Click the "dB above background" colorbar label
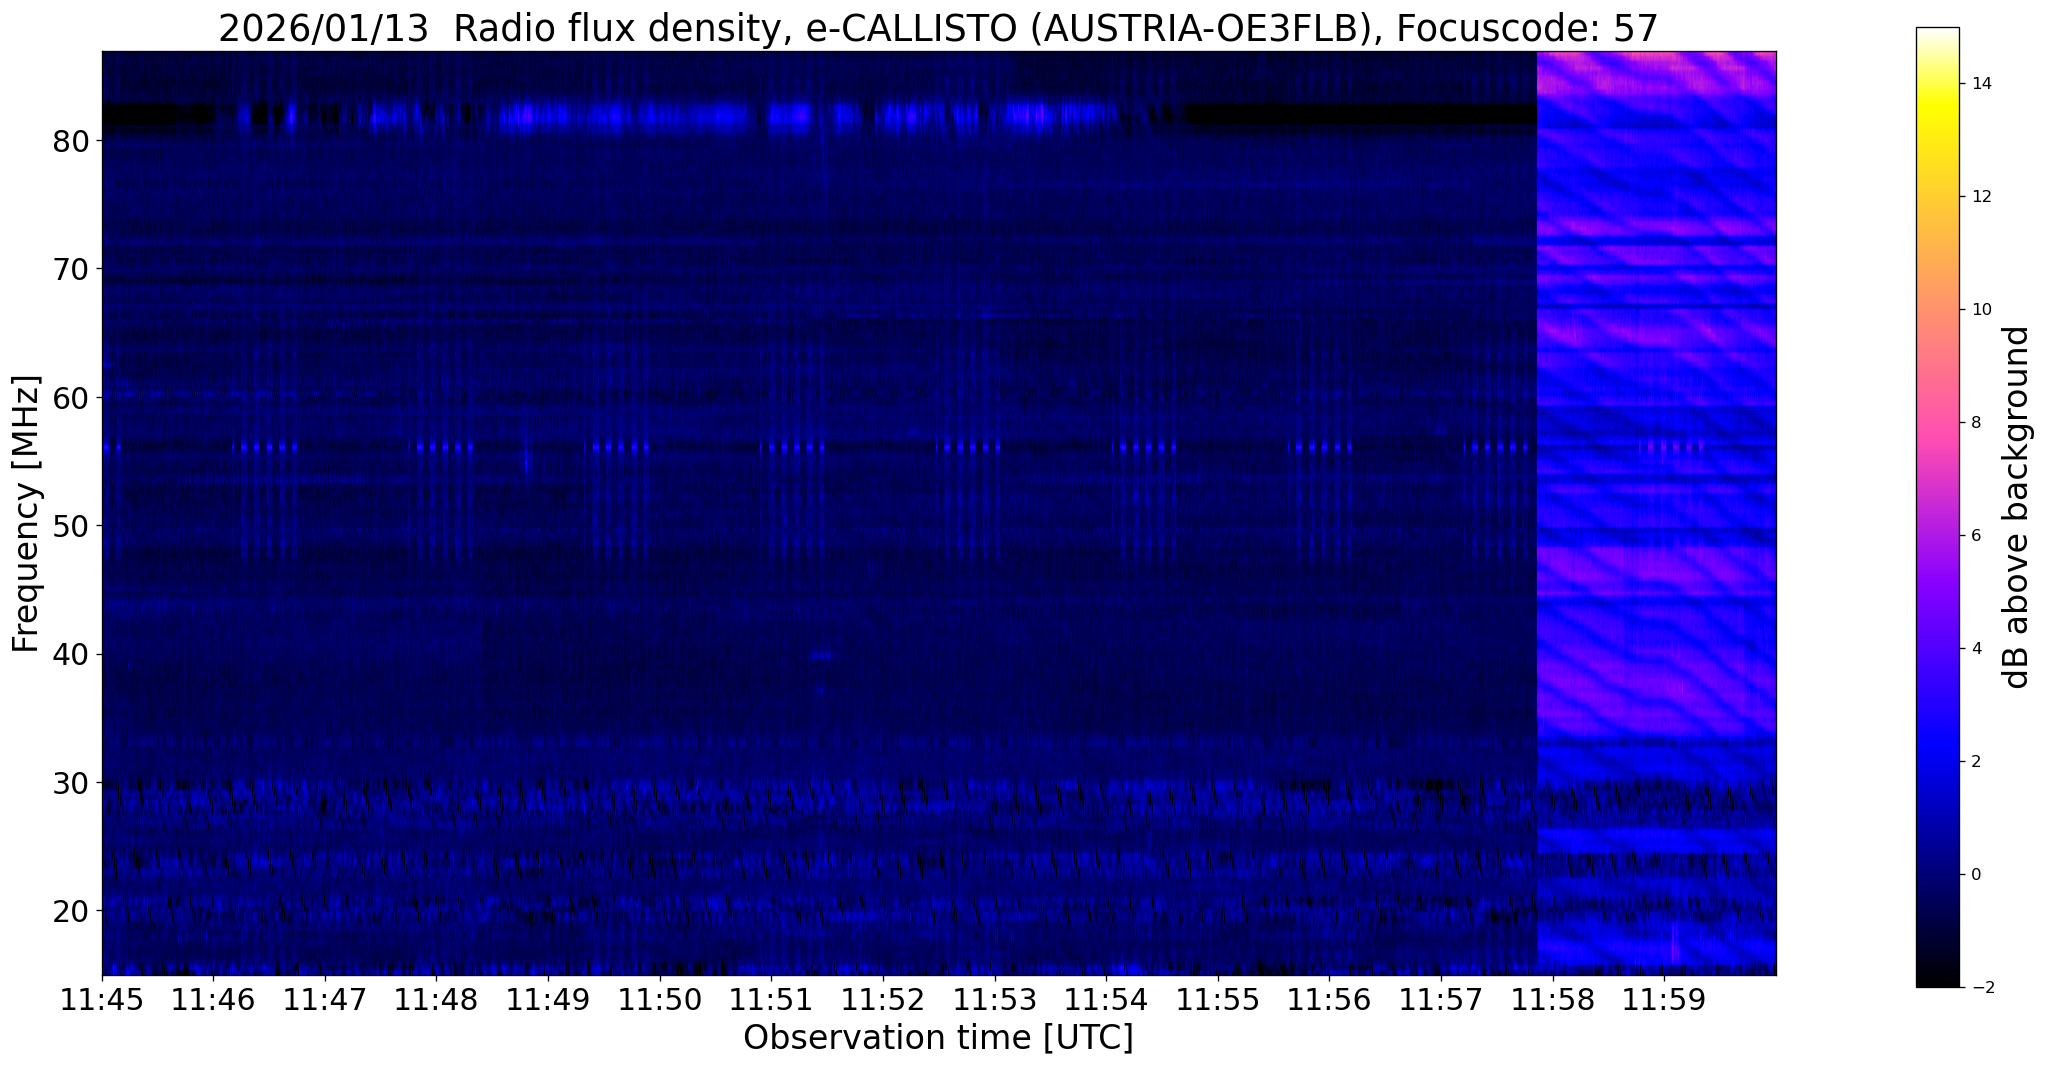This screenshot has height=1067, width=2047. pos(2017,507)
